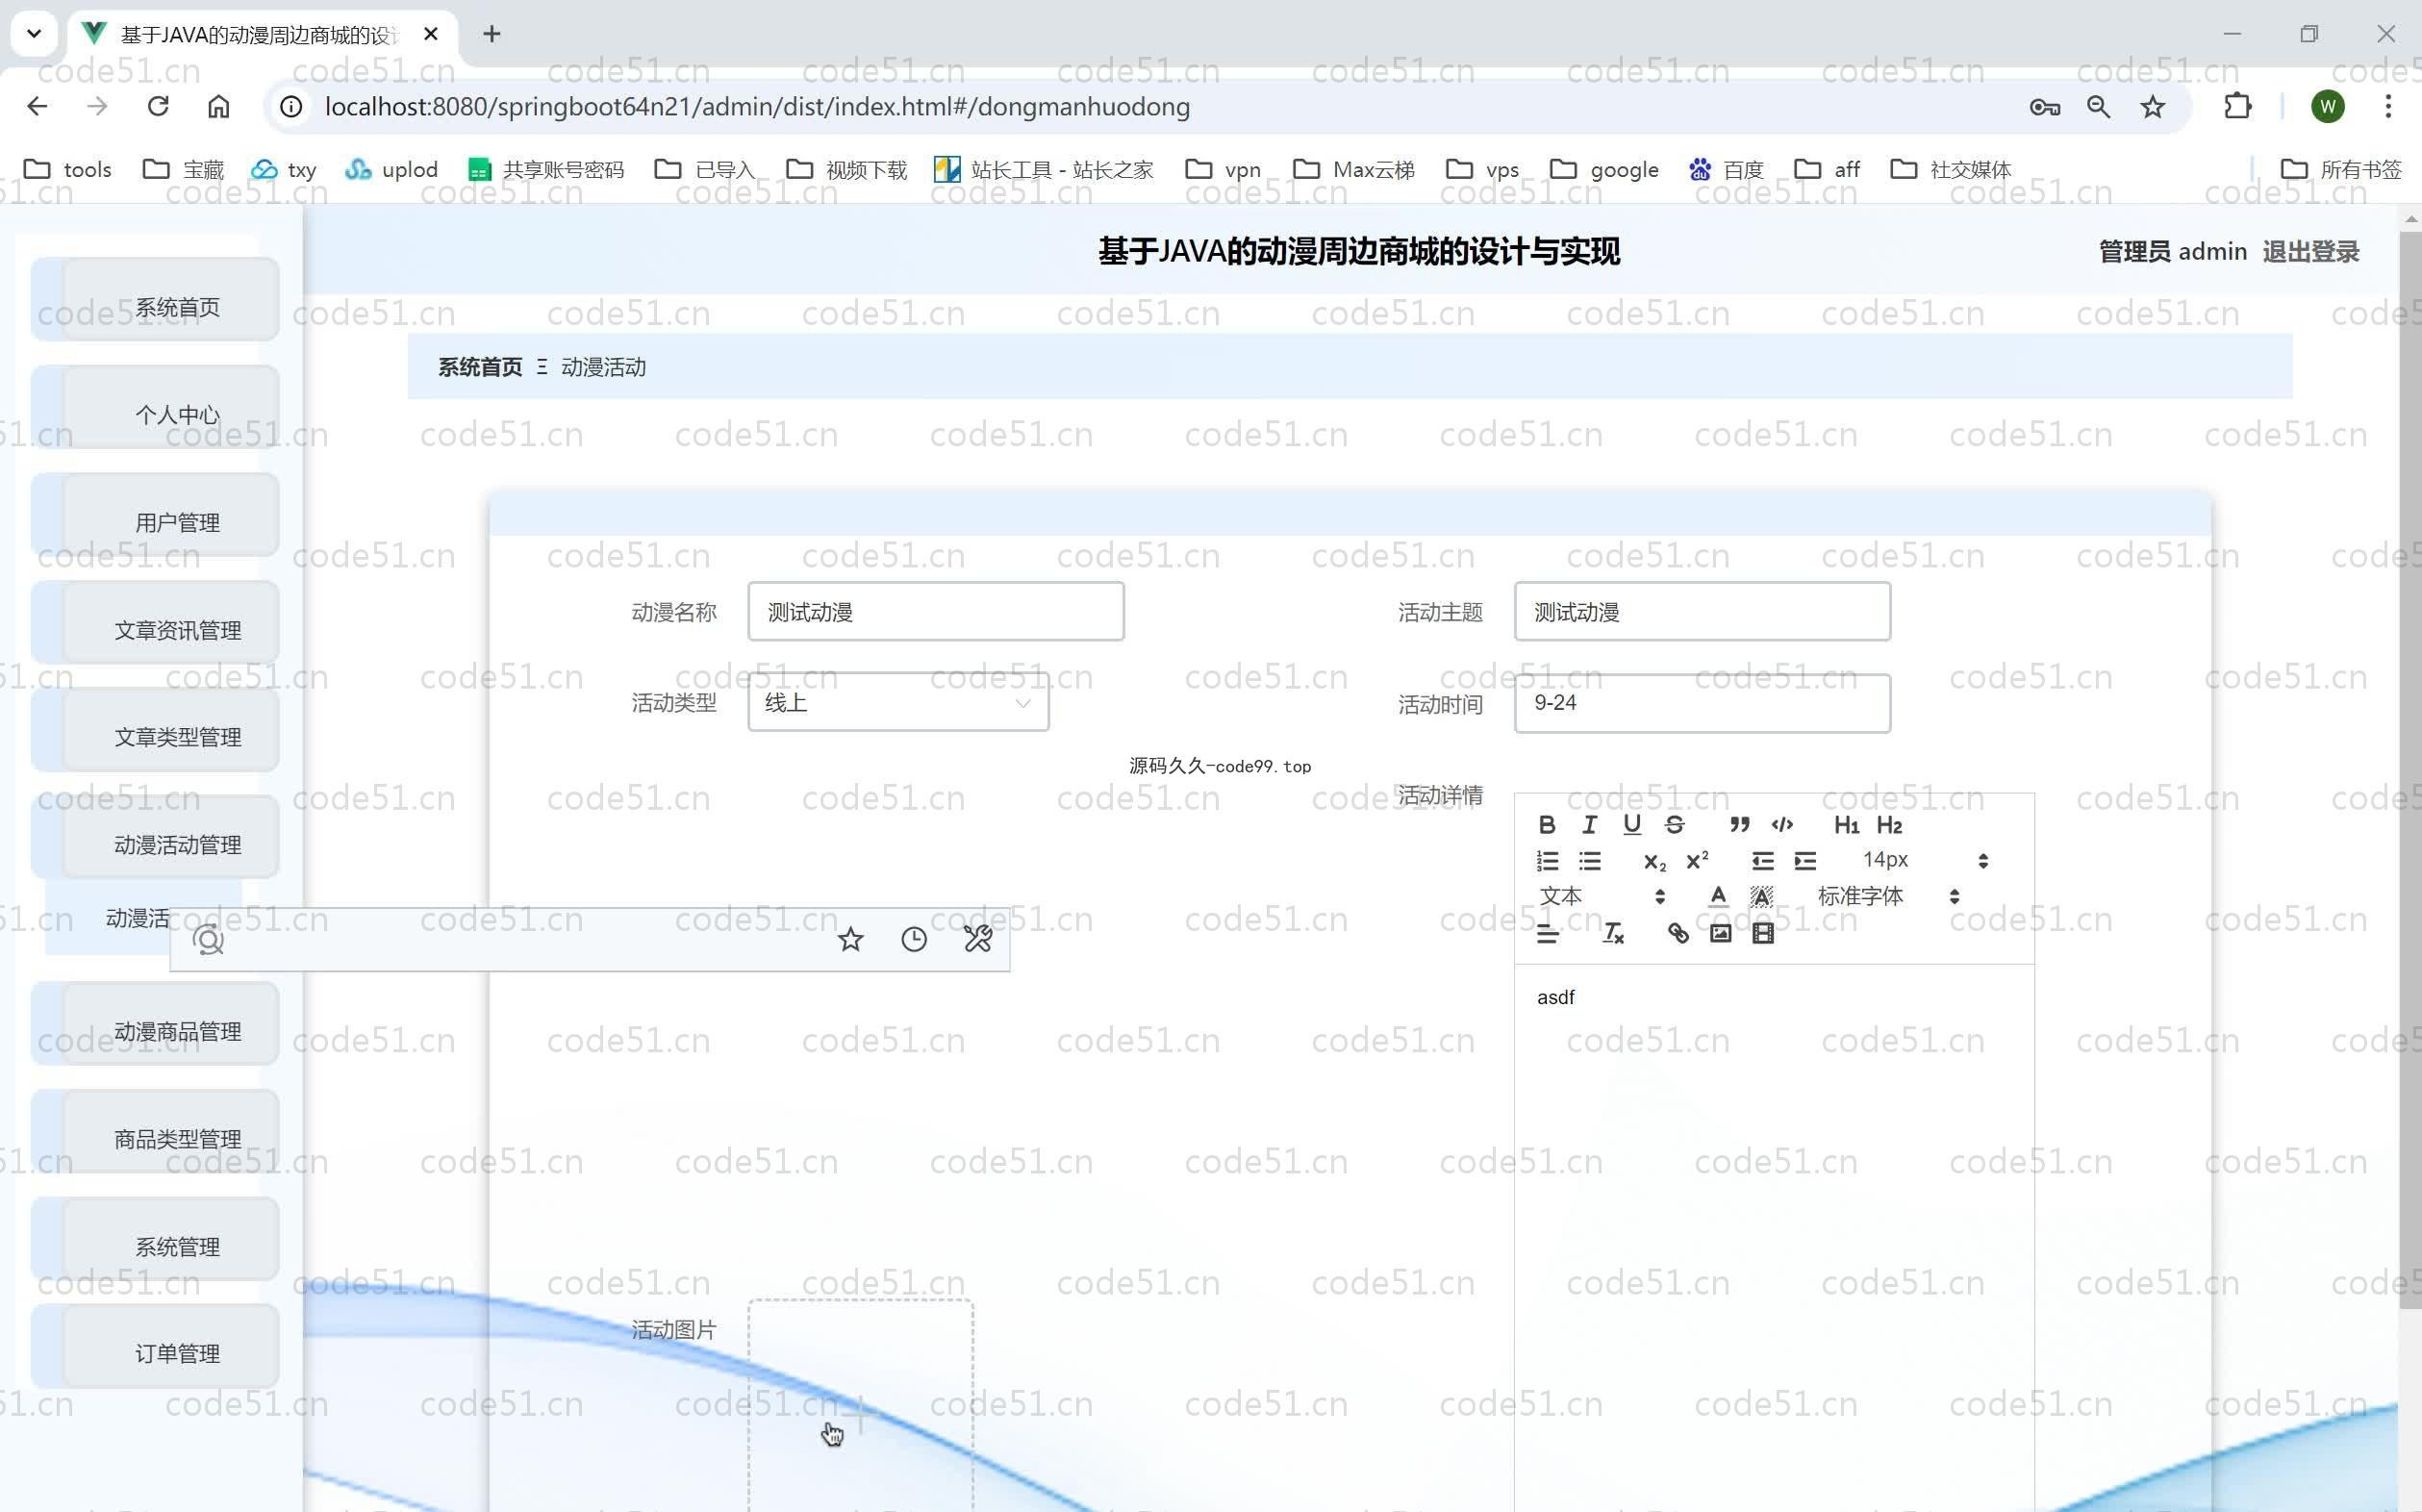
Task: Open a new browser tab
Action: point(491,34)
